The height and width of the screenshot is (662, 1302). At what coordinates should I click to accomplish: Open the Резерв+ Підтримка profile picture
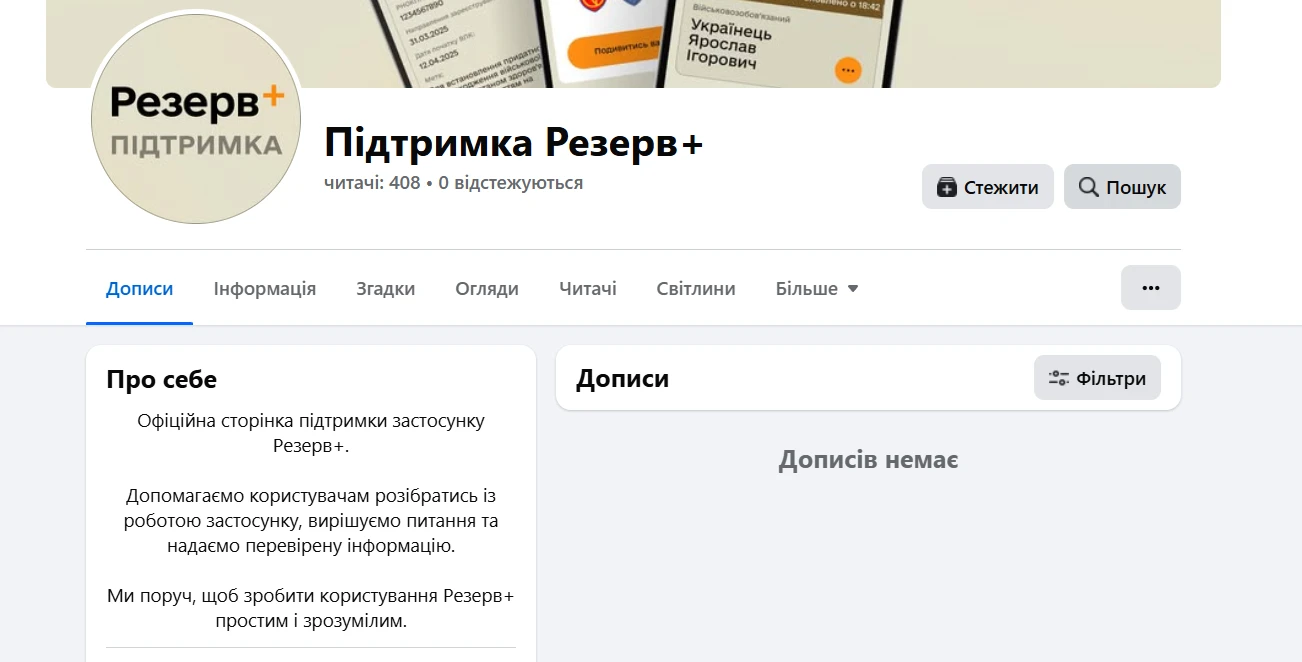click(x=196, y=119)
